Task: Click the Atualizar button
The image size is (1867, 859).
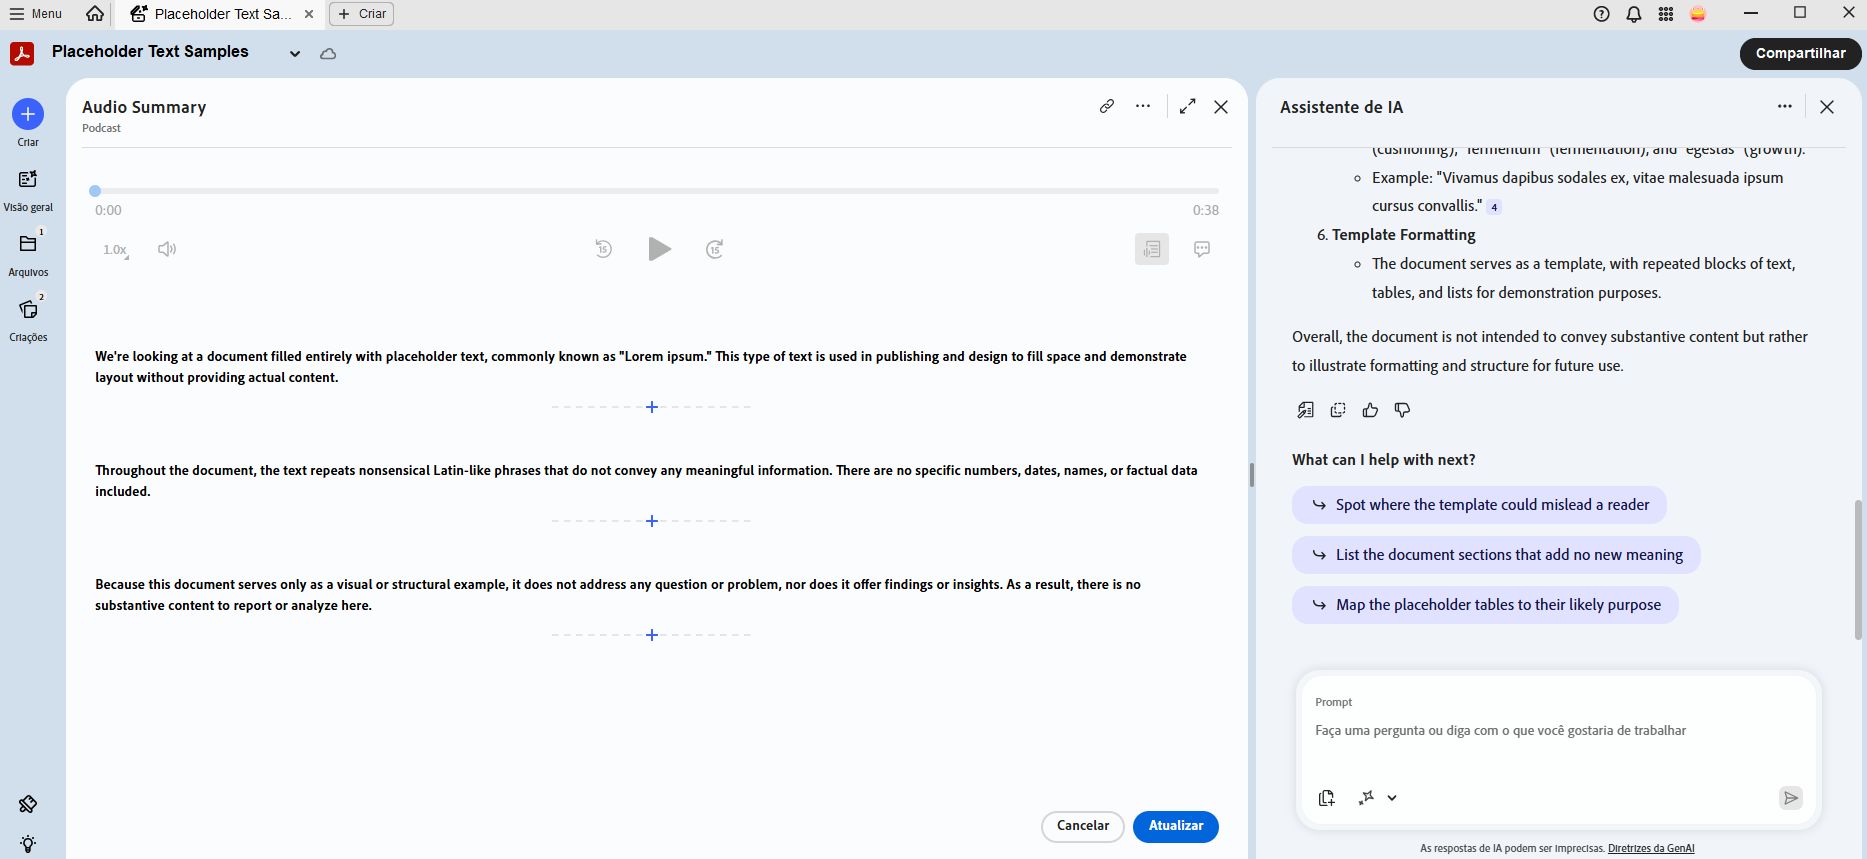Action: click(1176, 826)
